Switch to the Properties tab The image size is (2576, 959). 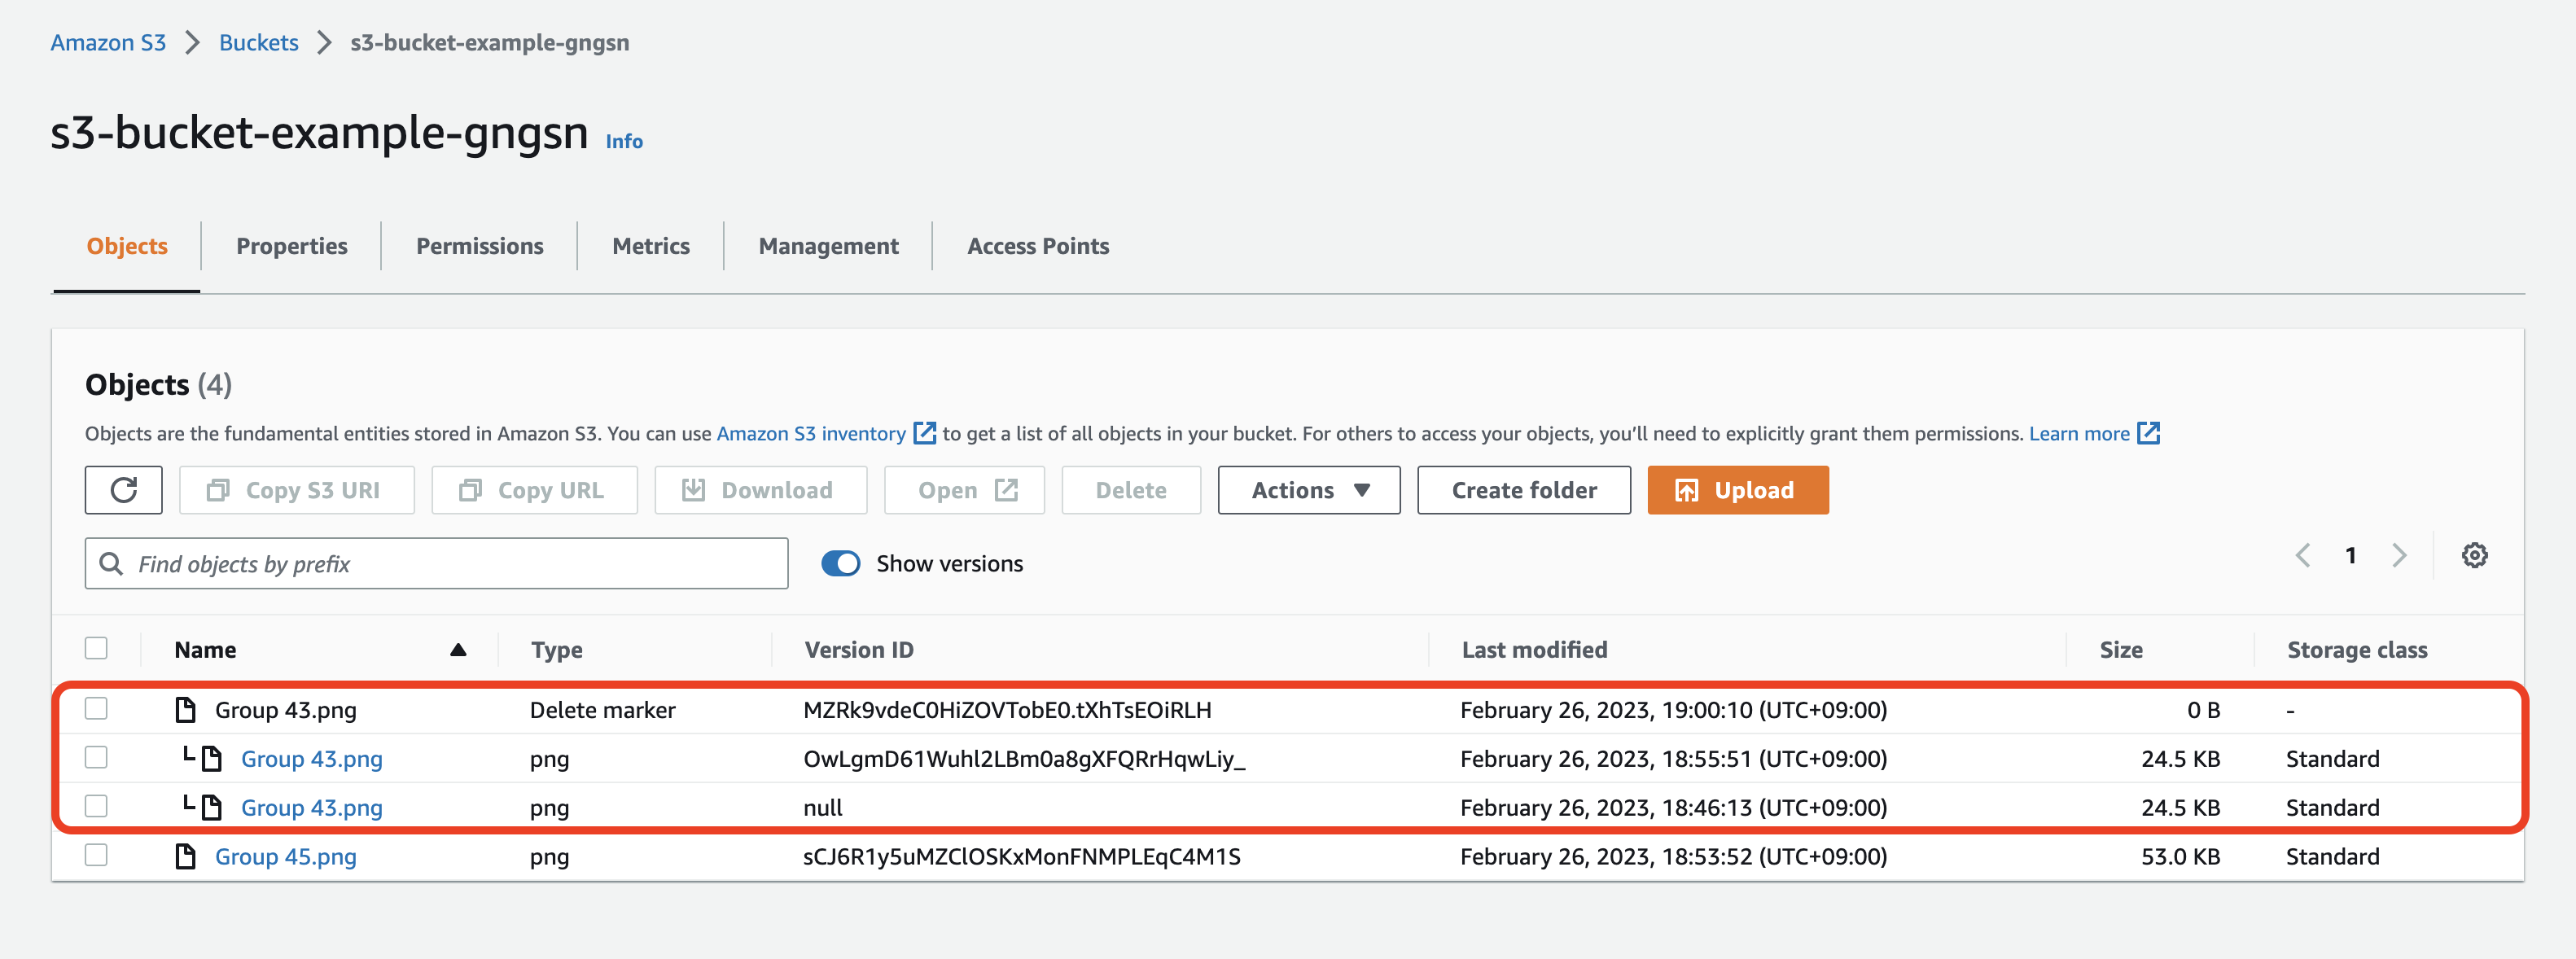click(x=292, y=246)
